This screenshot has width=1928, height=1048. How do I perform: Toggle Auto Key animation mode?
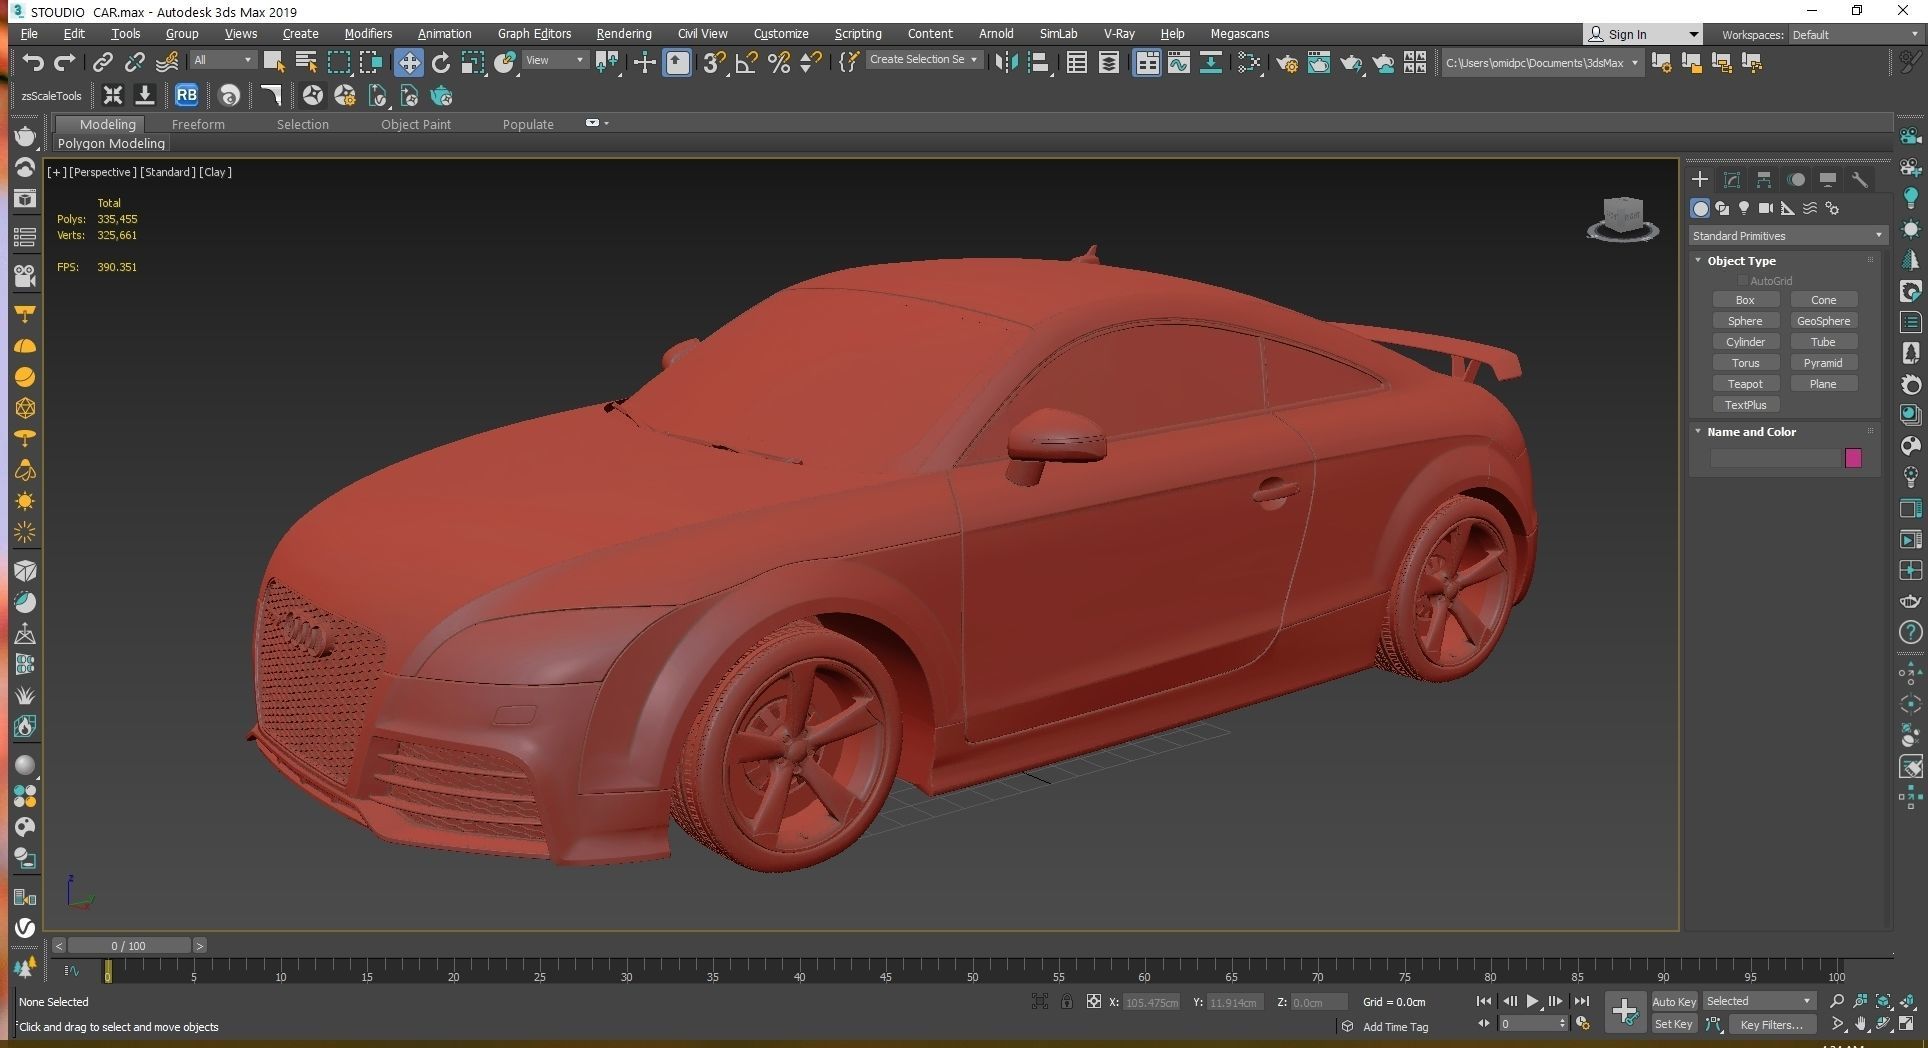[x=1674, y=1001]
